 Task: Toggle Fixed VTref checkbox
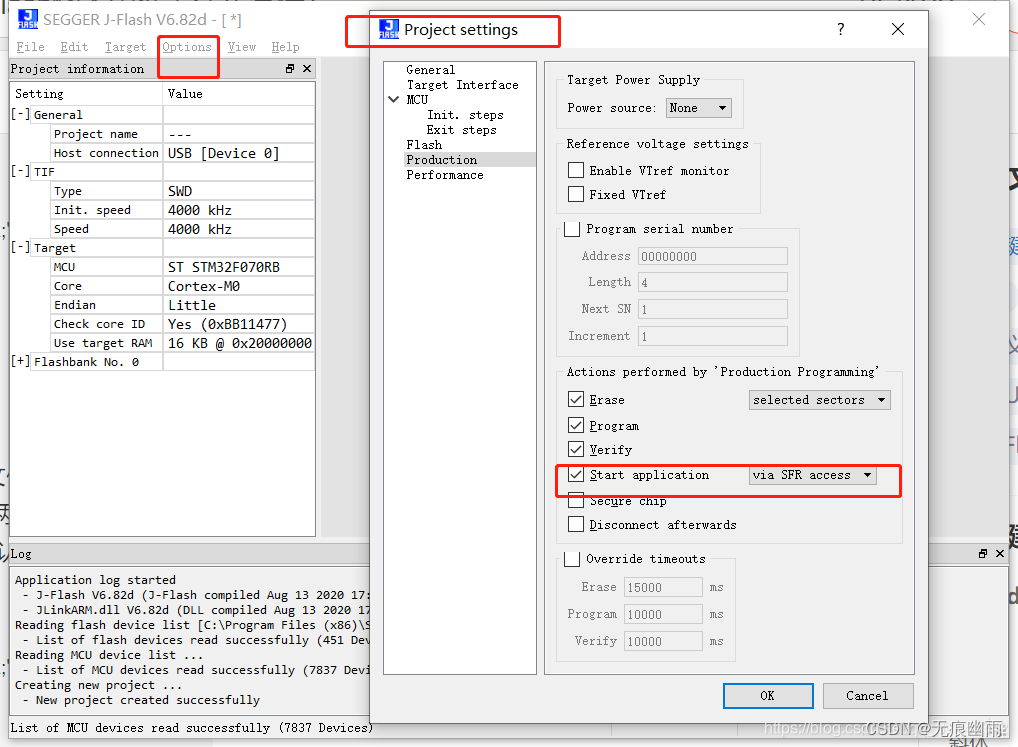(x=576, y=194)
